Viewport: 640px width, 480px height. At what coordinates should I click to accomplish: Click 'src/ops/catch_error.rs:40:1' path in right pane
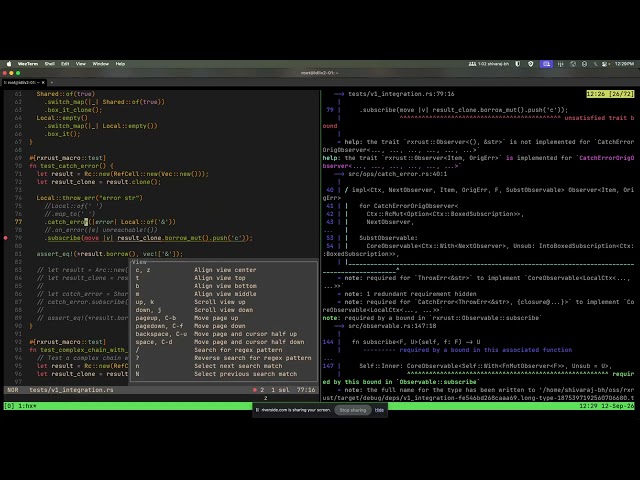(397, 174)
